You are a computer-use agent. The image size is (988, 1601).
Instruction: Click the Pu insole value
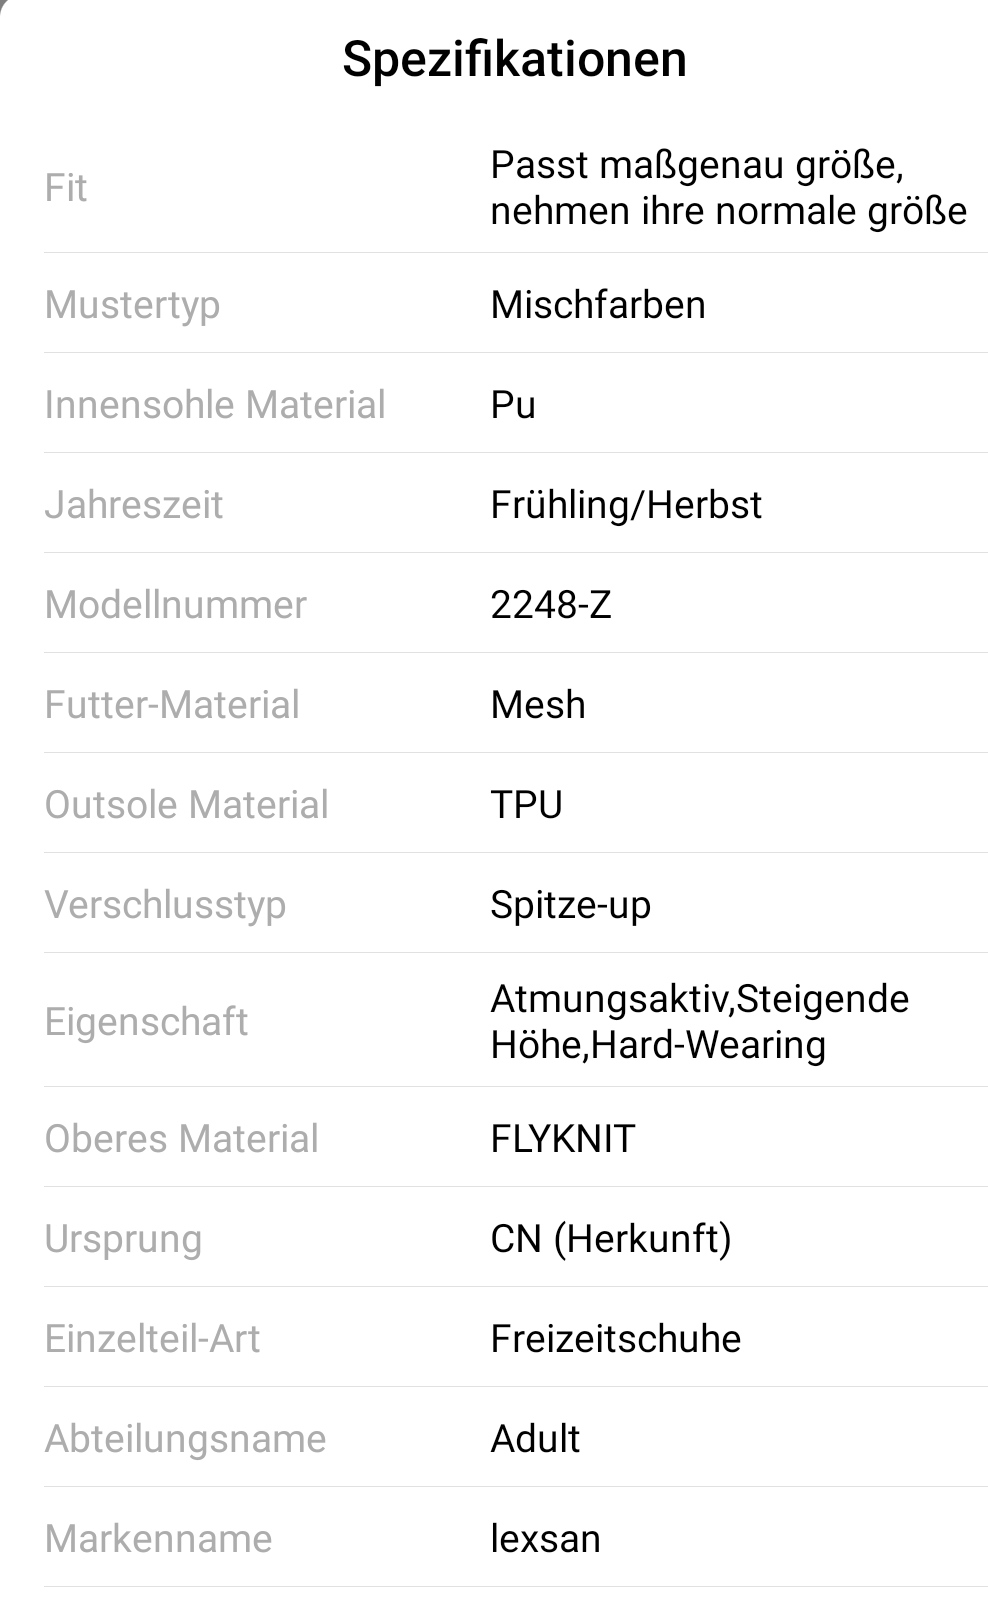click(x=513, y=405)
